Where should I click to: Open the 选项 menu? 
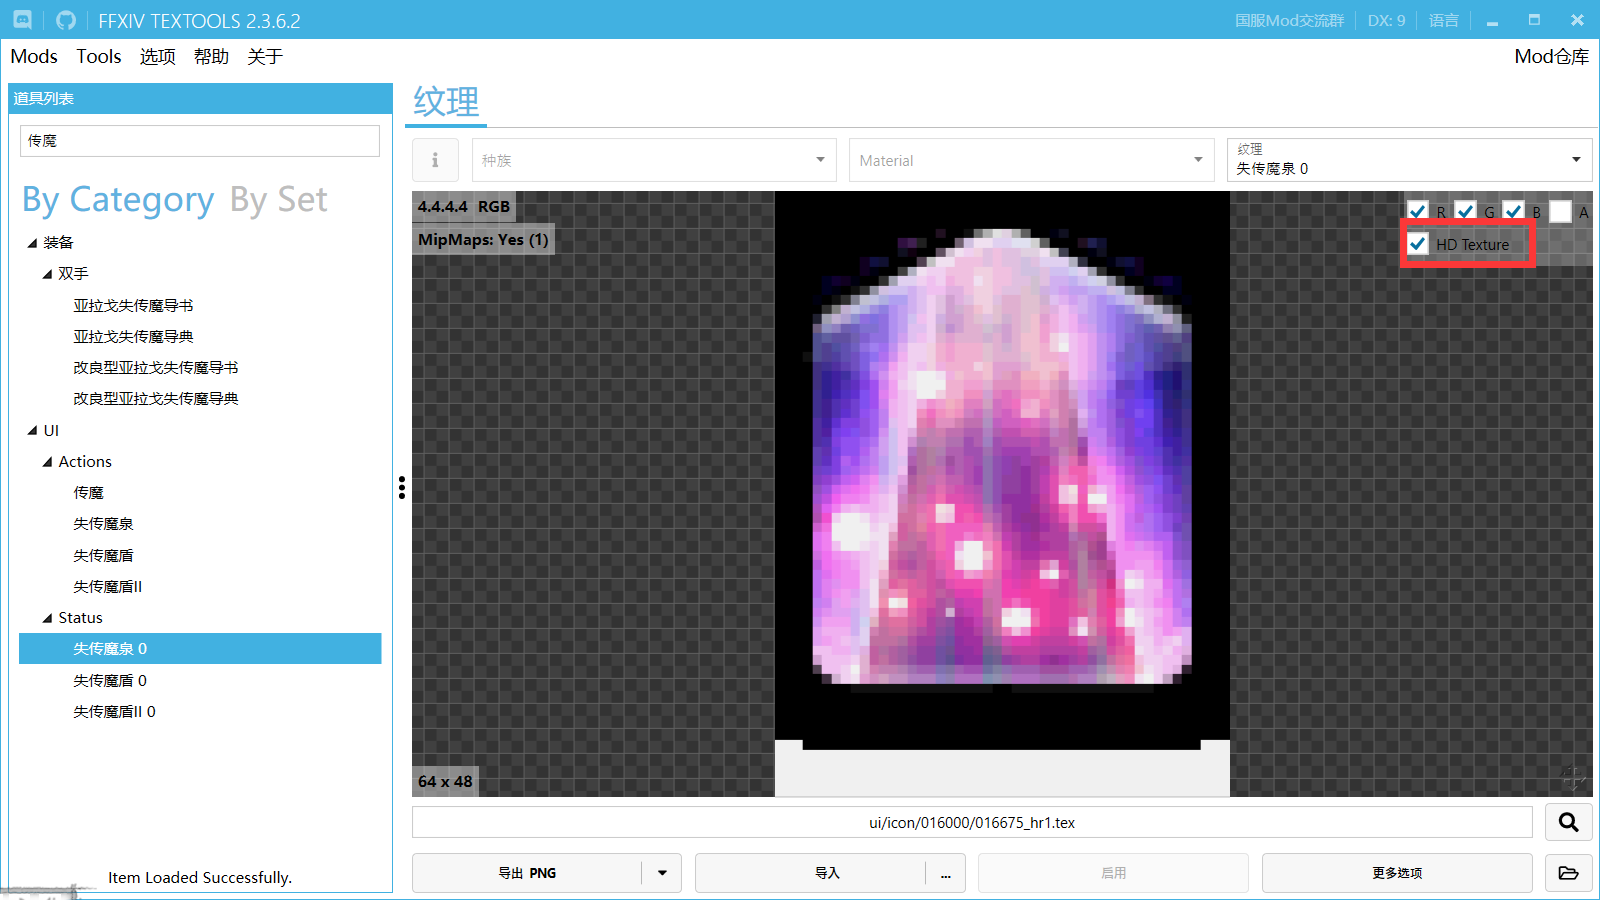[157, 57]
